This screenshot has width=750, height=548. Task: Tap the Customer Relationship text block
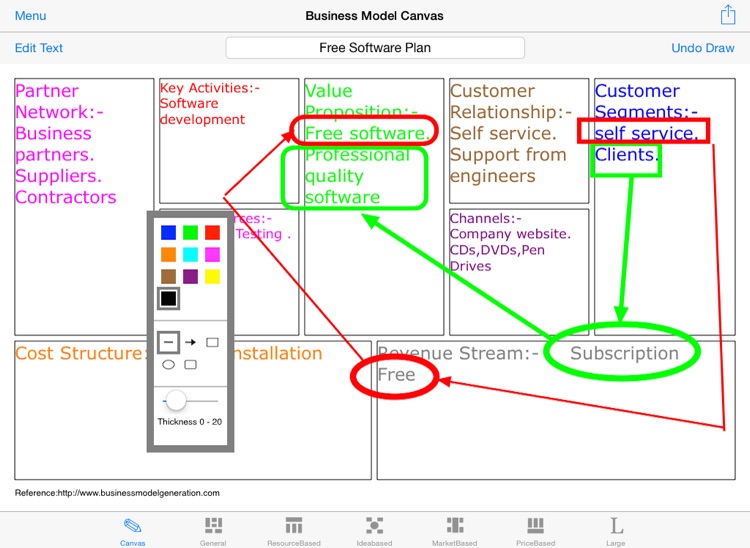pyautogui.click(x=511, y=133)
